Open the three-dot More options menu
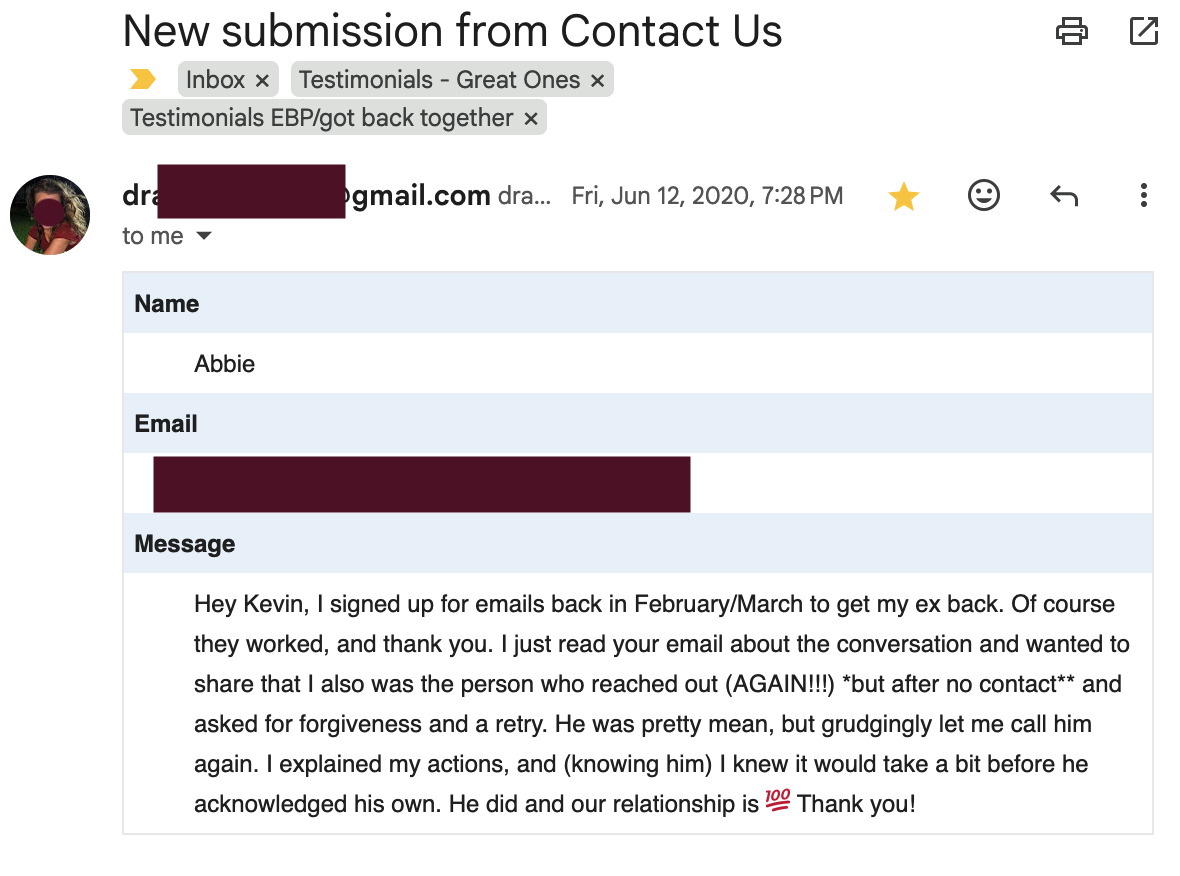 coord(1144,196)
